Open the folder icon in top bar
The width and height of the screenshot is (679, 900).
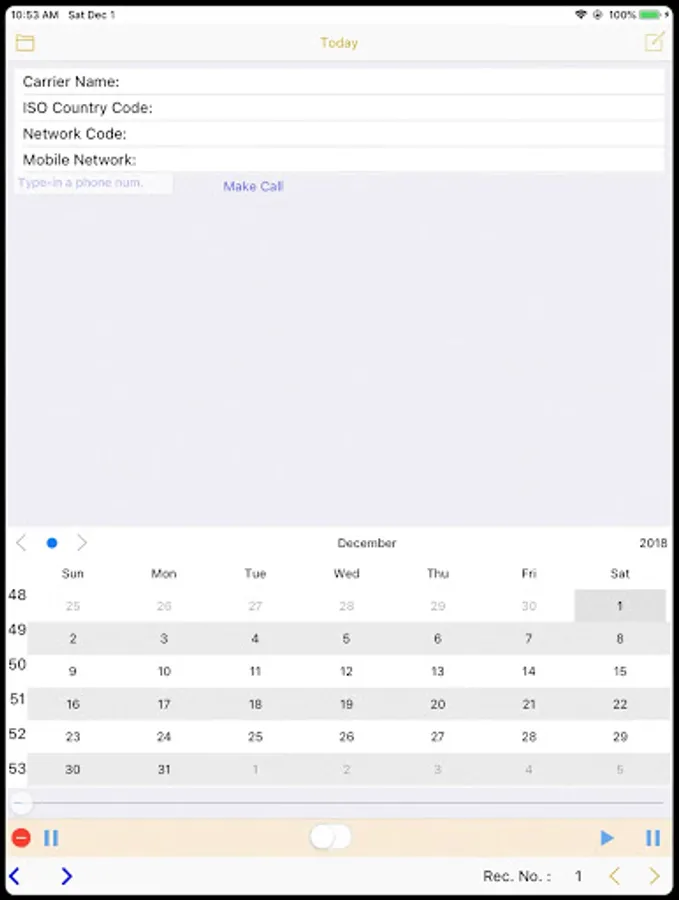pos(25,43)
